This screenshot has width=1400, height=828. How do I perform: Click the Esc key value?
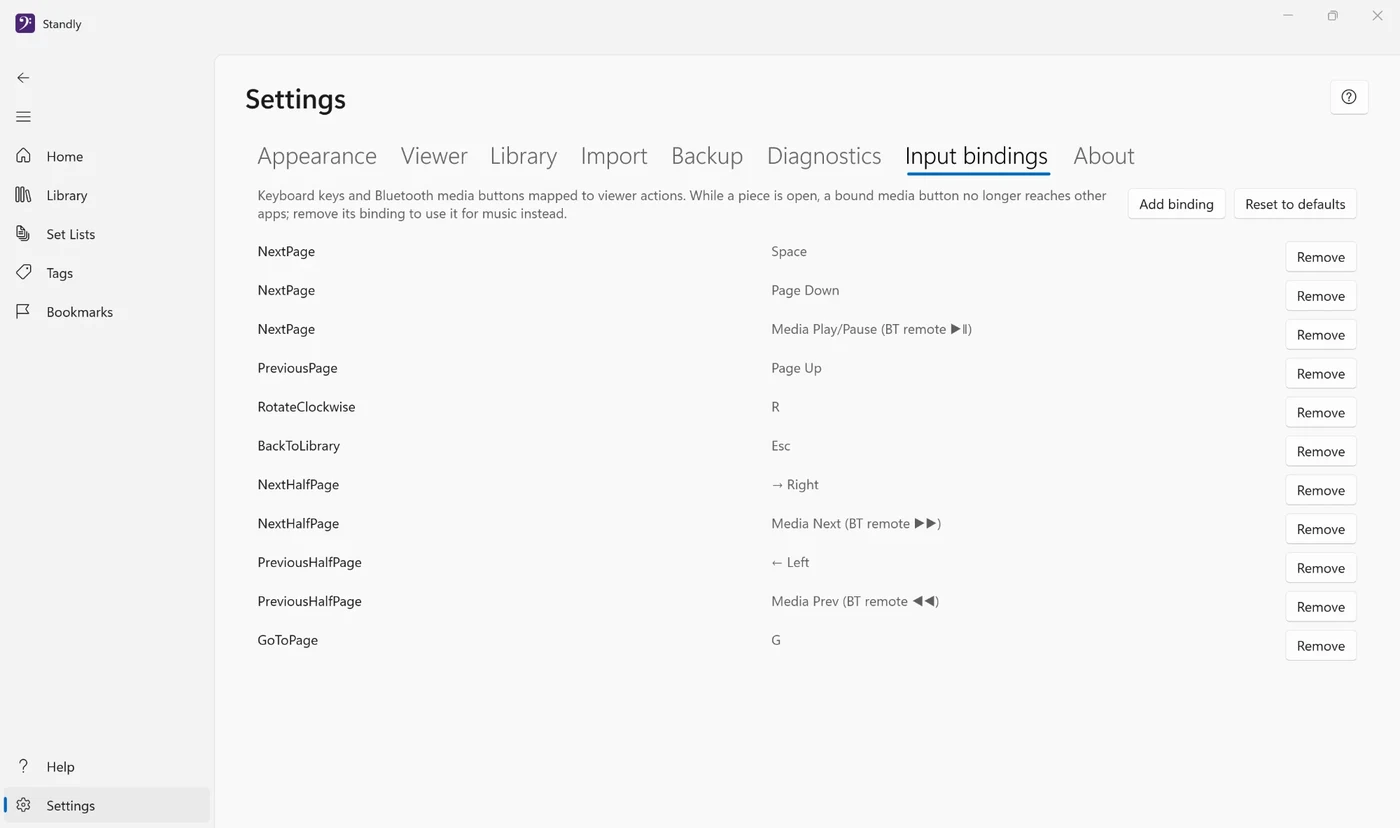(781, 446)
